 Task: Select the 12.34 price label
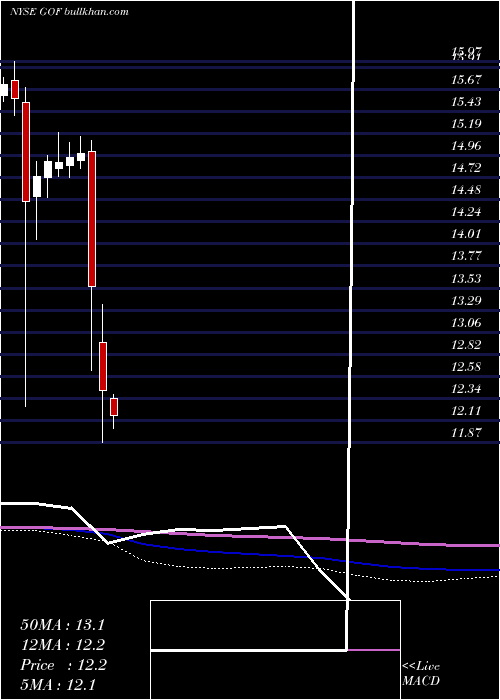(467, 389)
